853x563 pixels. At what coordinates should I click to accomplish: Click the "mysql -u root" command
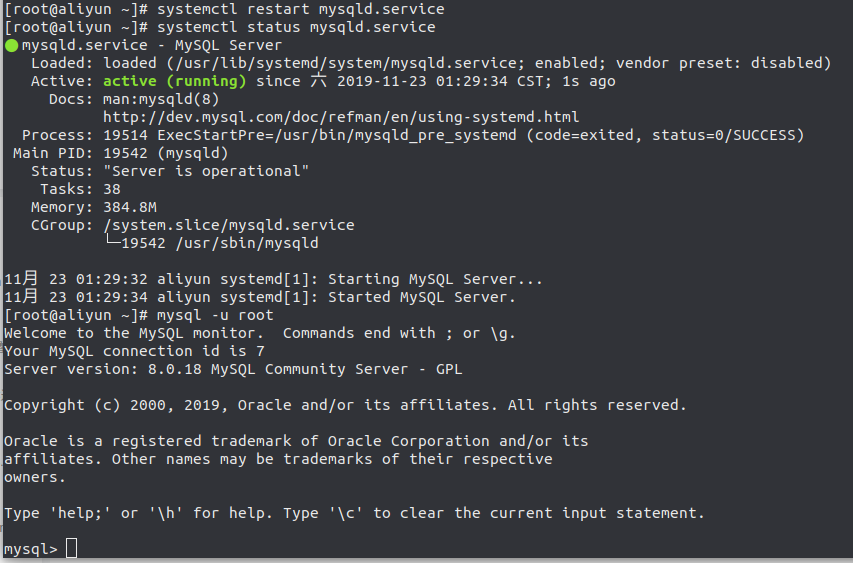click(x=215, y=315)
